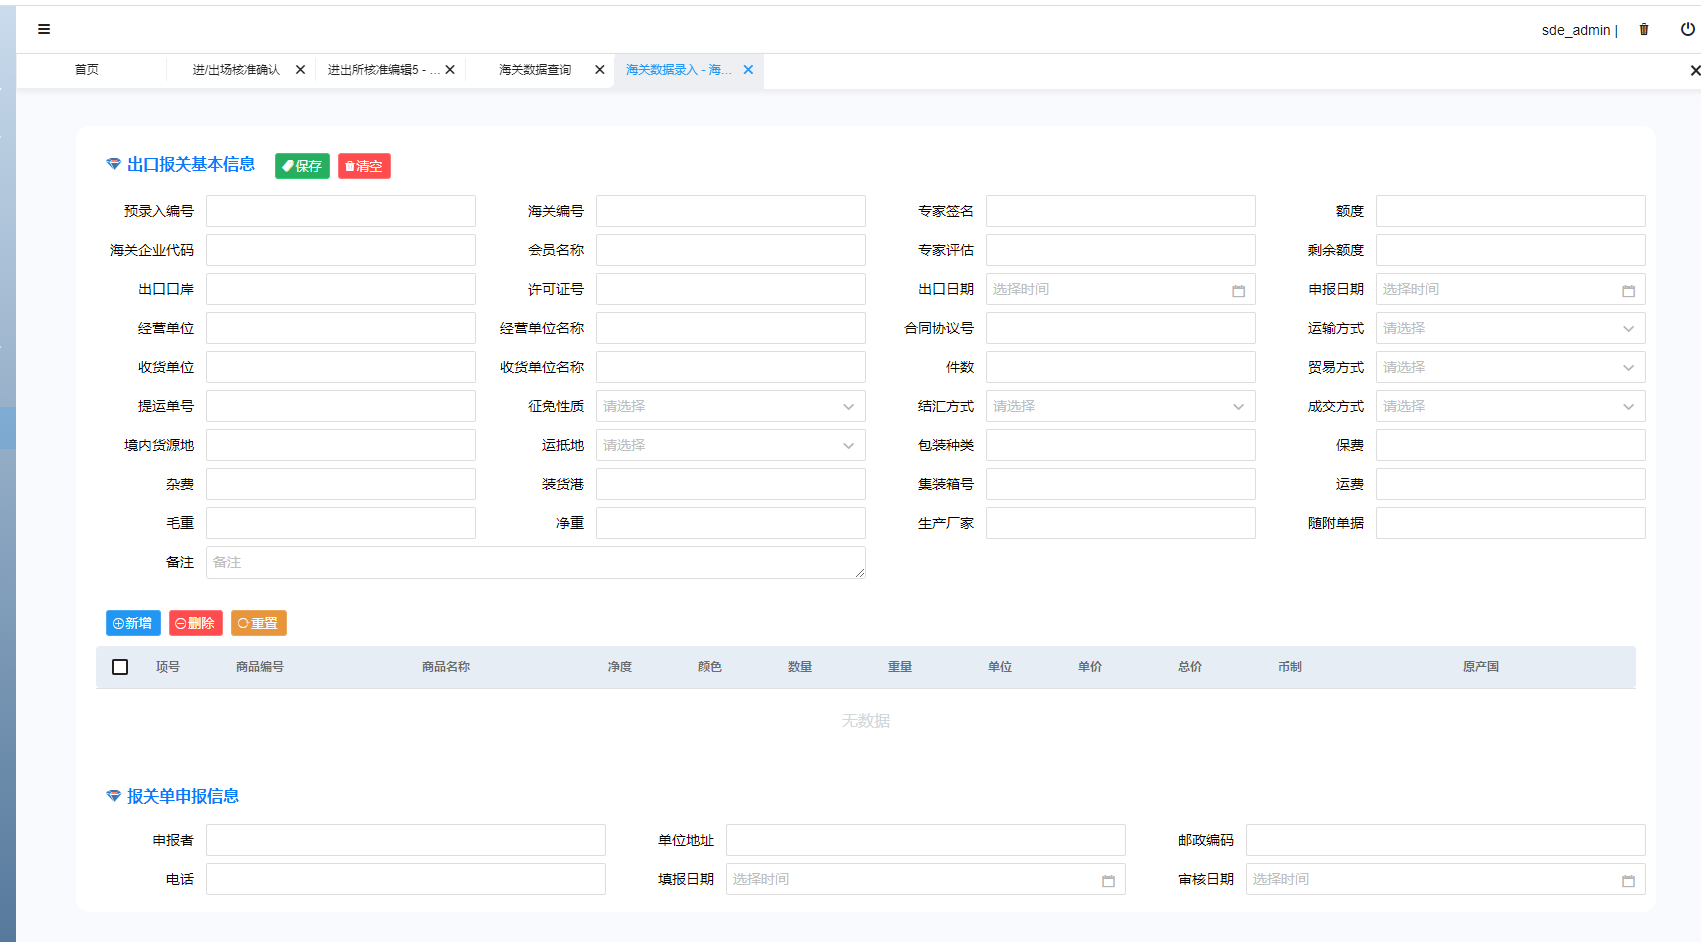The image size is (1701, 942).
Task: Expand the 运抵地 dropdown
Action: click(x=730, y=445)
